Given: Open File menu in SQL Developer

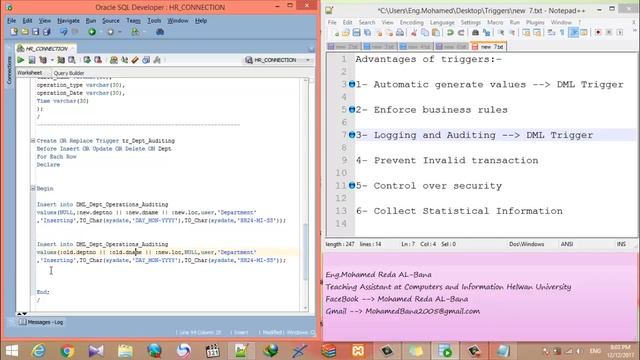Looking at the screenshot, I should [x=11, y=20].
